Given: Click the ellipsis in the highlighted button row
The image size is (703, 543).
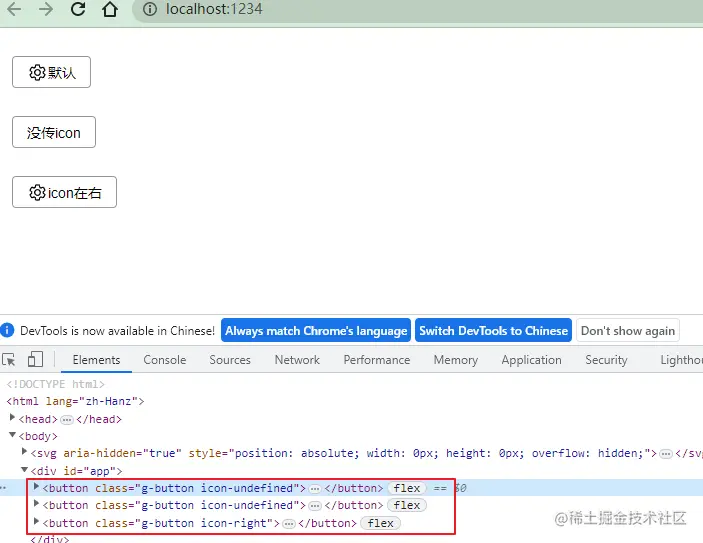Looking at the screenshot, I should (315, 489).
